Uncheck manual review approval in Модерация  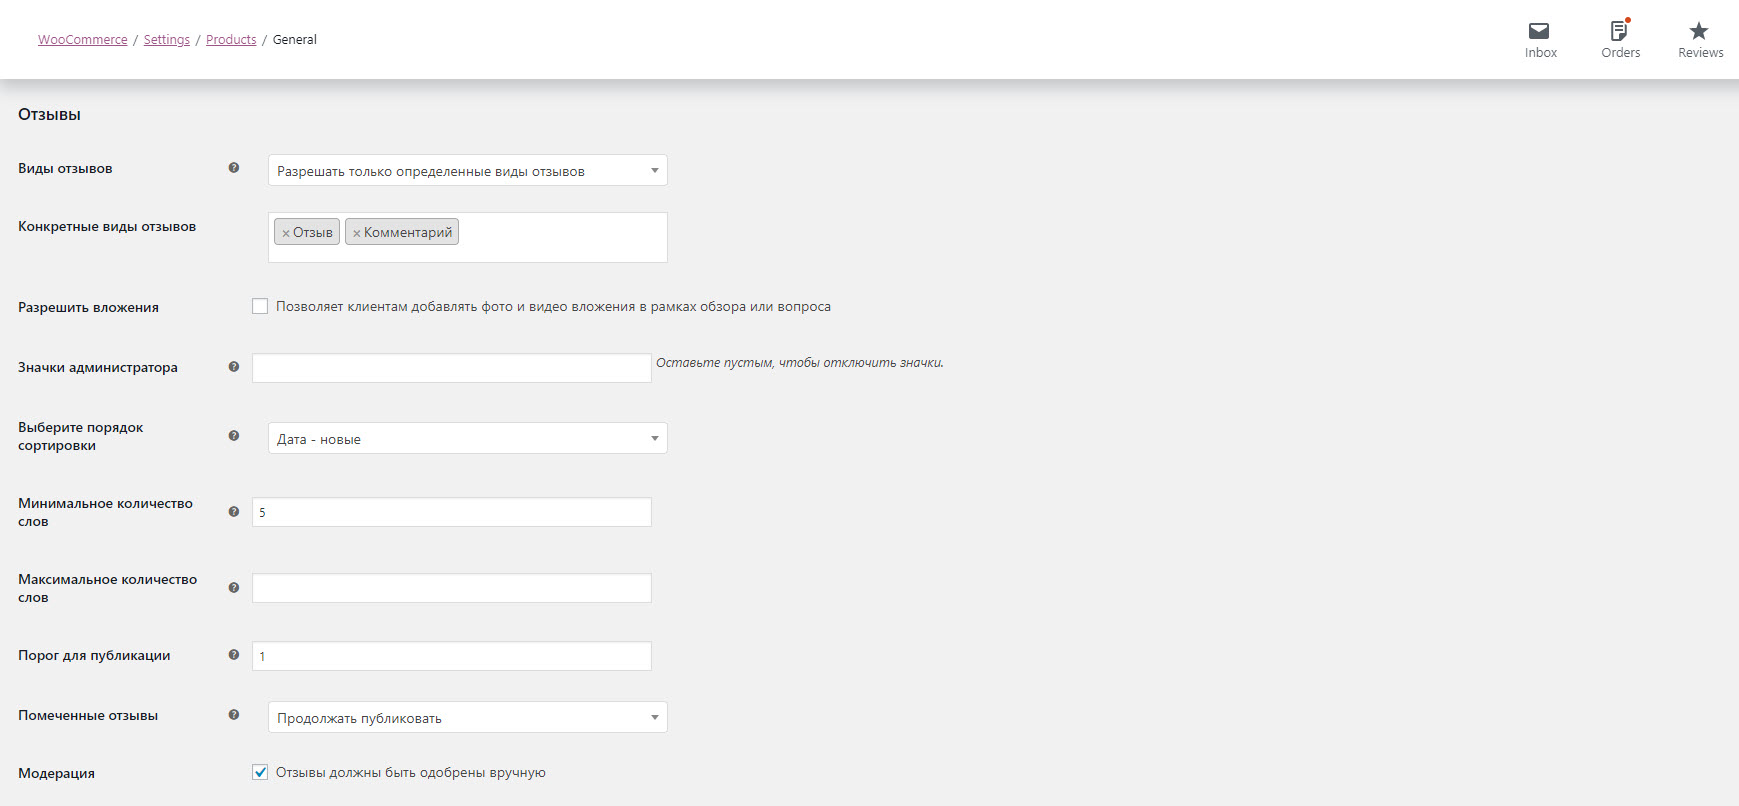[x=260, y=772]
